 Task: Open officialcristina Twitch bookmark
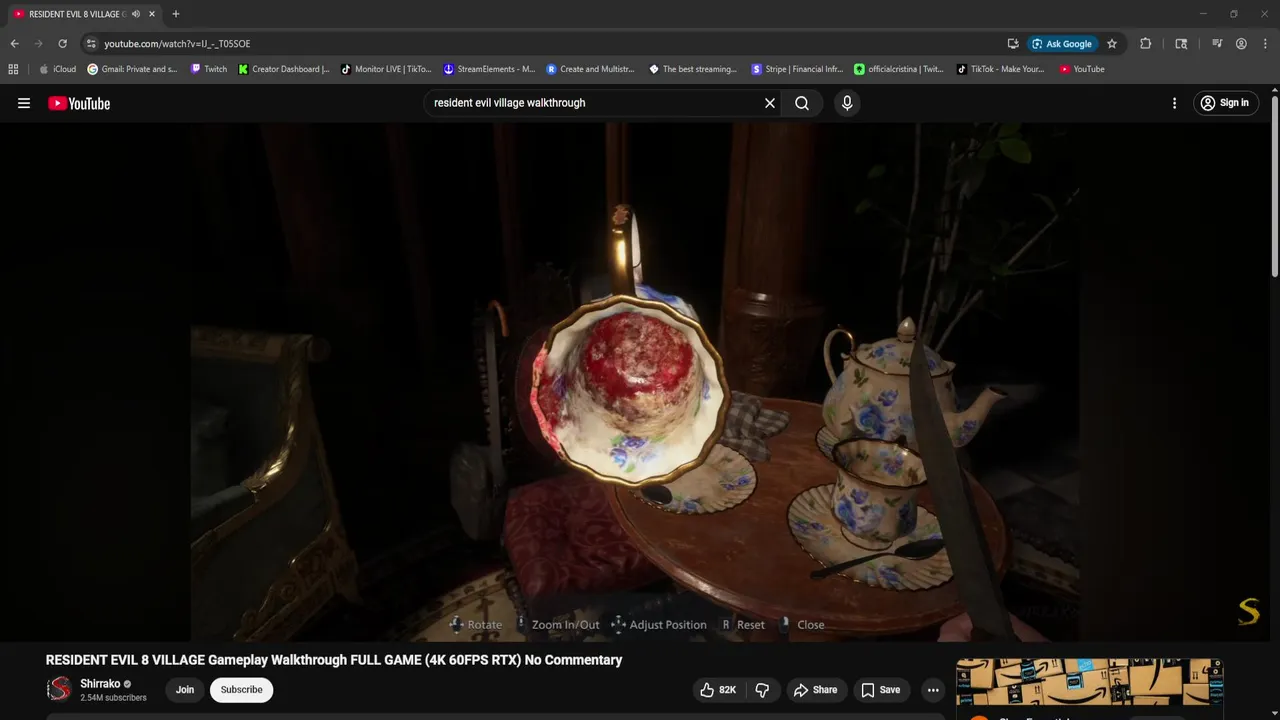point(899,69)
